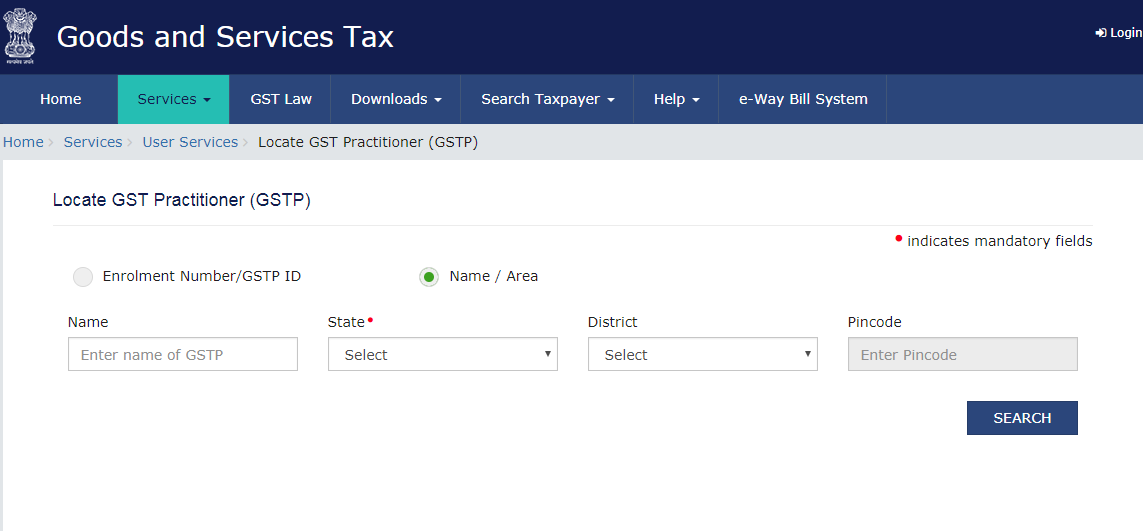
Task: Click Locate GST Practitioner (GSTP) breadcrumb text
Action: tap(368, 142)
